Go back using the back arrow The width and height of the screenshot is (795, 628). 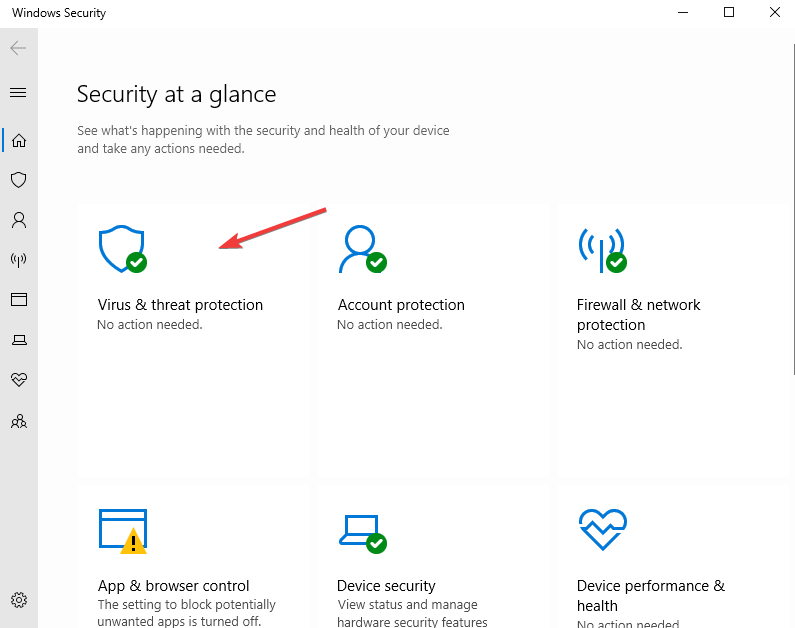[18, 48]
